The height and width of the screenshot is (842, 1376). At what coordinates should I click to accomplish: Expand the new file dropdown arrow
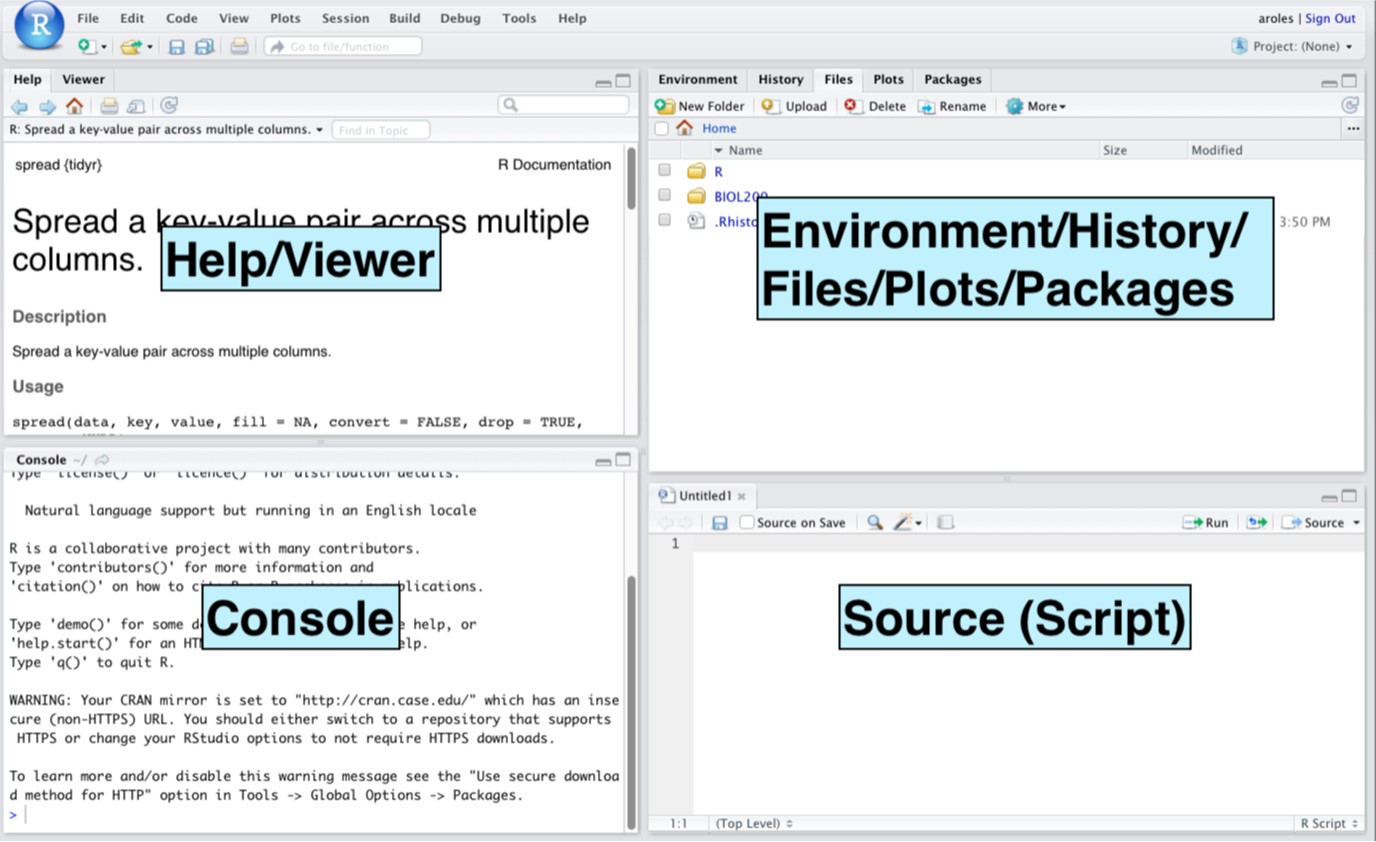(x=104, y=47)
